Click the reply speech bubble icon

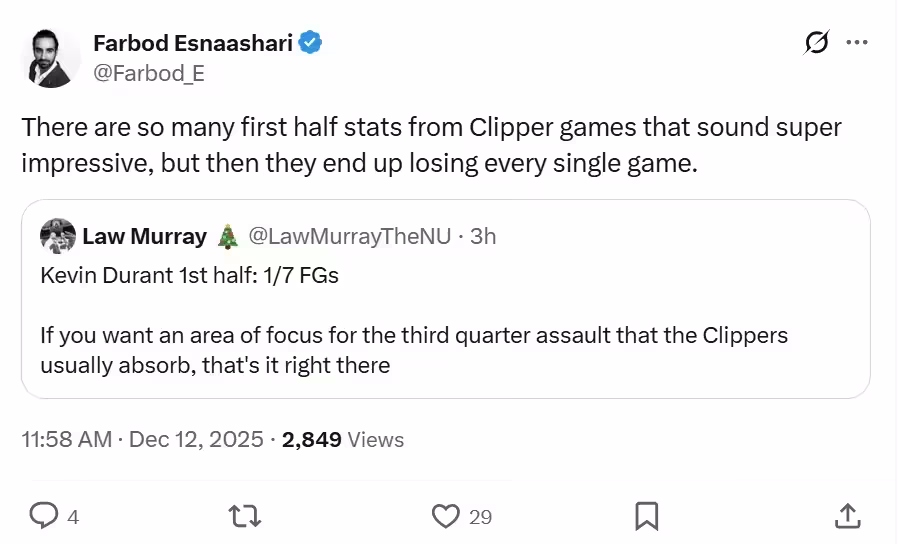[x=44, y=515]
